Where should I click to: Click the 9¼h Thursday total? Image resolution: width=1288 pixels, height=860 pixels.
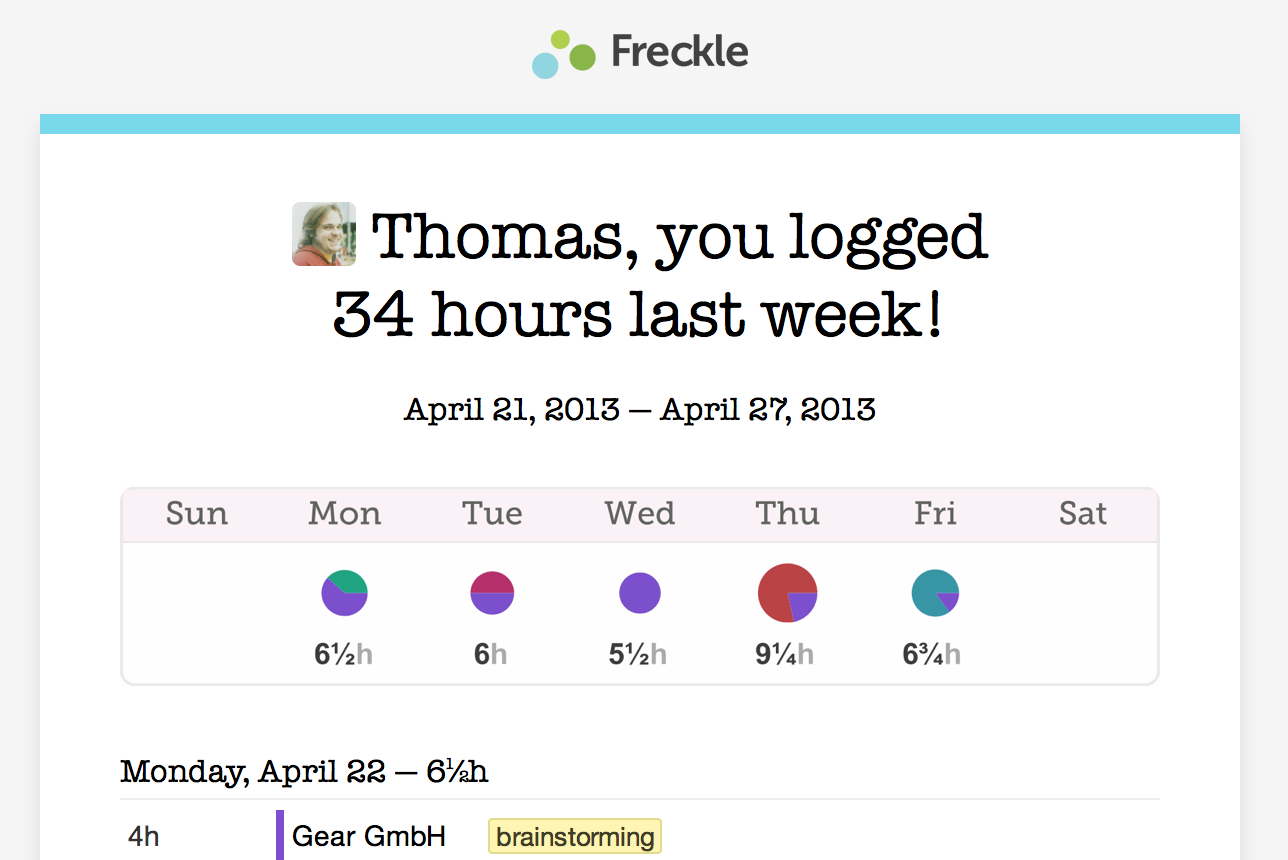pyautogui.click(x=785, y=655)
